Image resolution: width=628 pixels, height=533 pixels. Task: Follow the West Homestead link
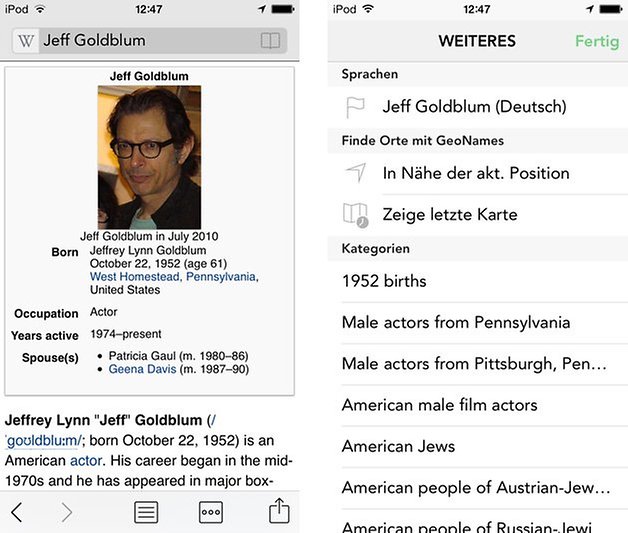(x=135, y=277)
